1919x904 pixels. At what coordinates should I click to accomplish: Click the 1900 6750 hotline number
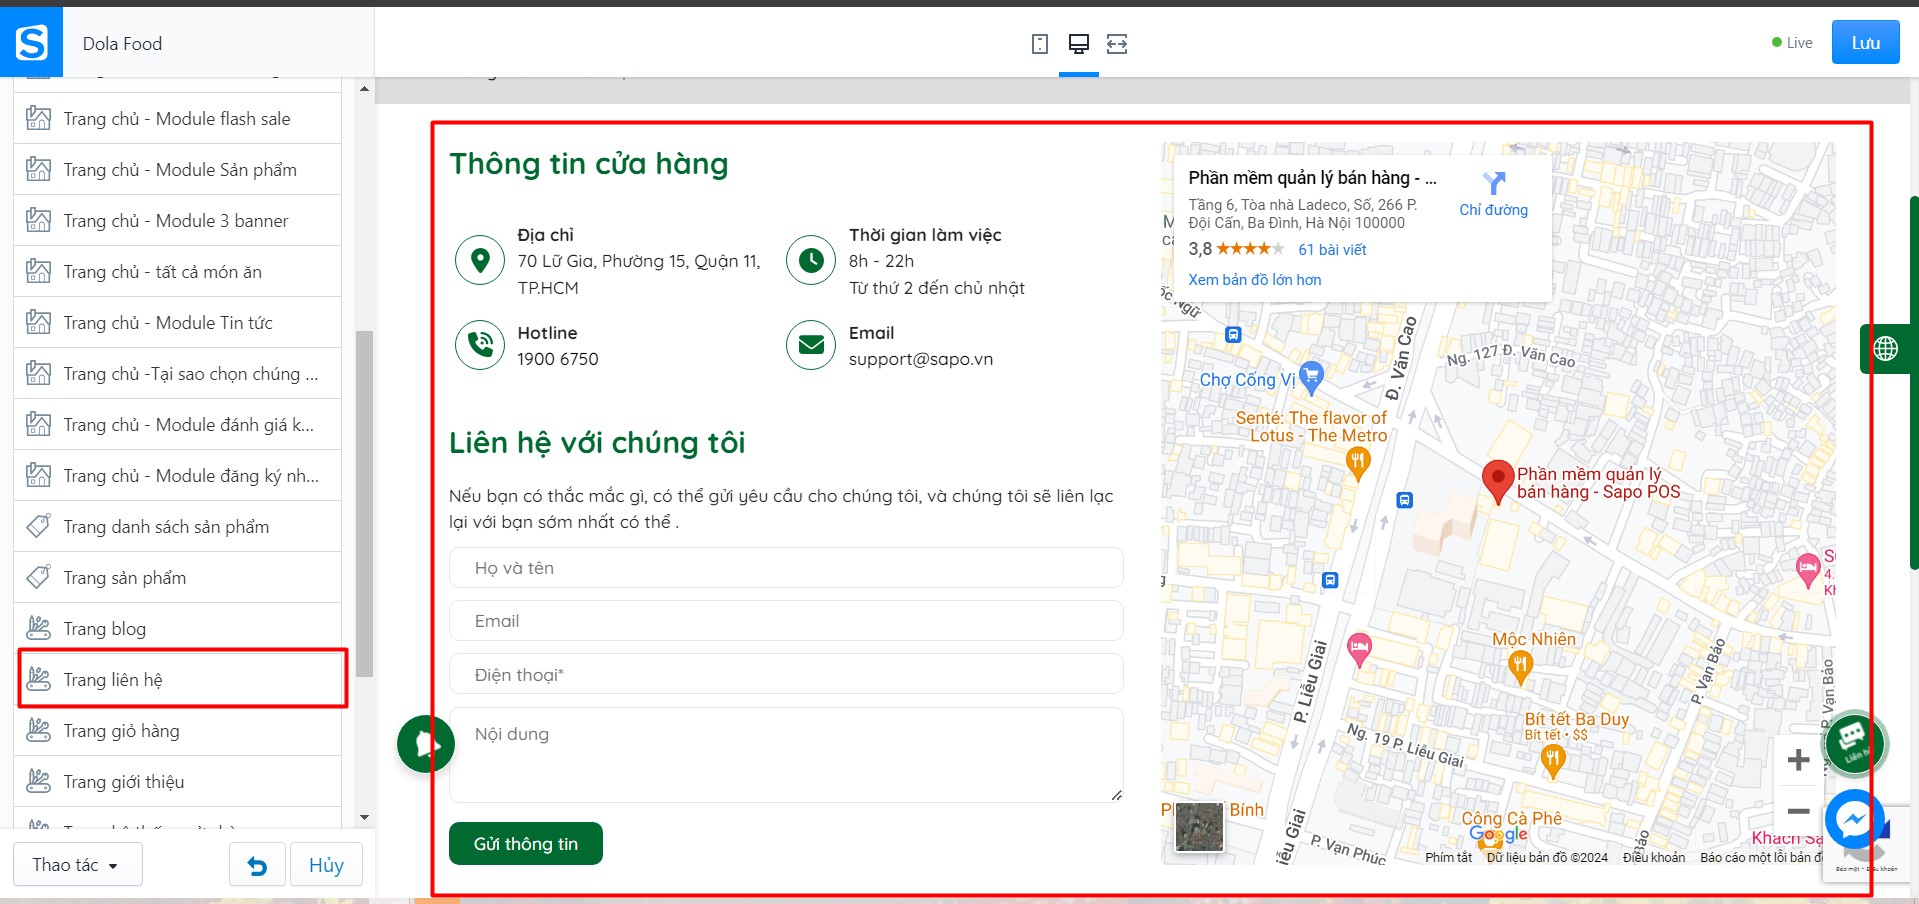click(558, 359)
